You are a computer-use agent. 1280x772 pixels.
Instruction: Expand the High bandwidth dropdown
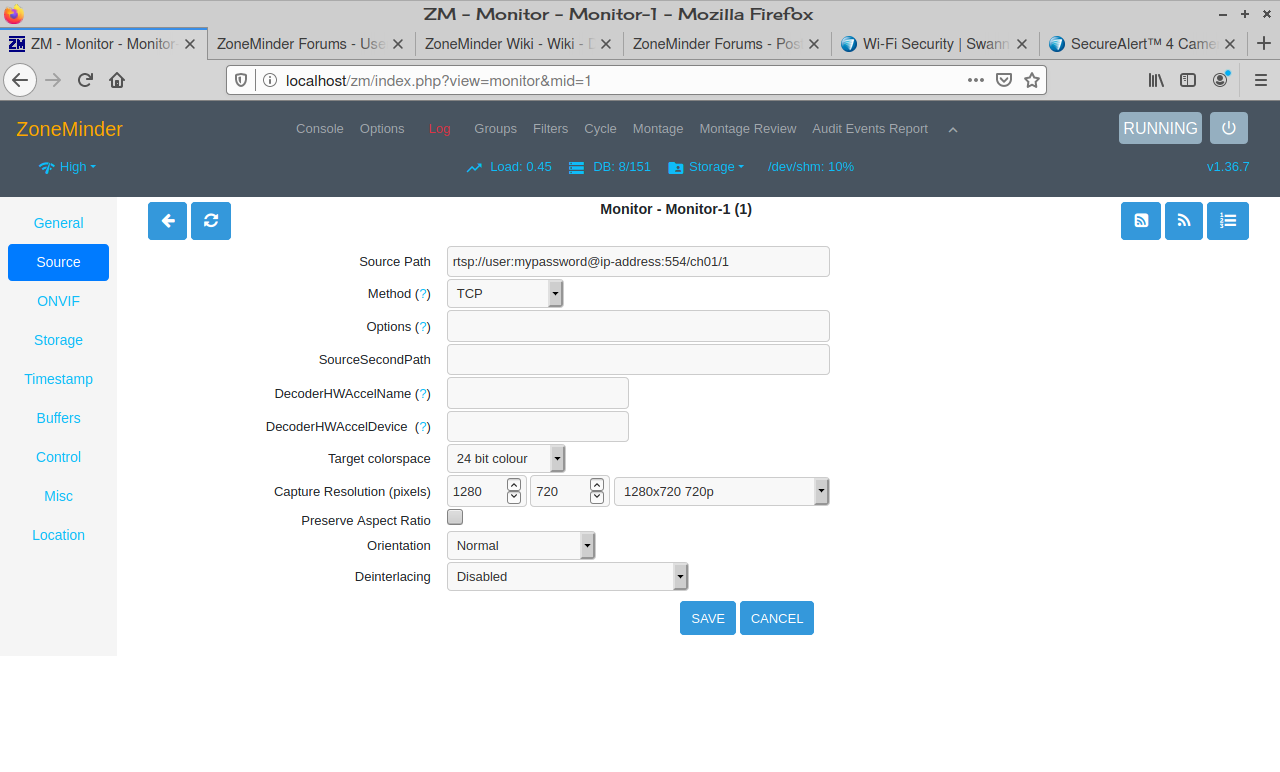[x=78, y=167]
